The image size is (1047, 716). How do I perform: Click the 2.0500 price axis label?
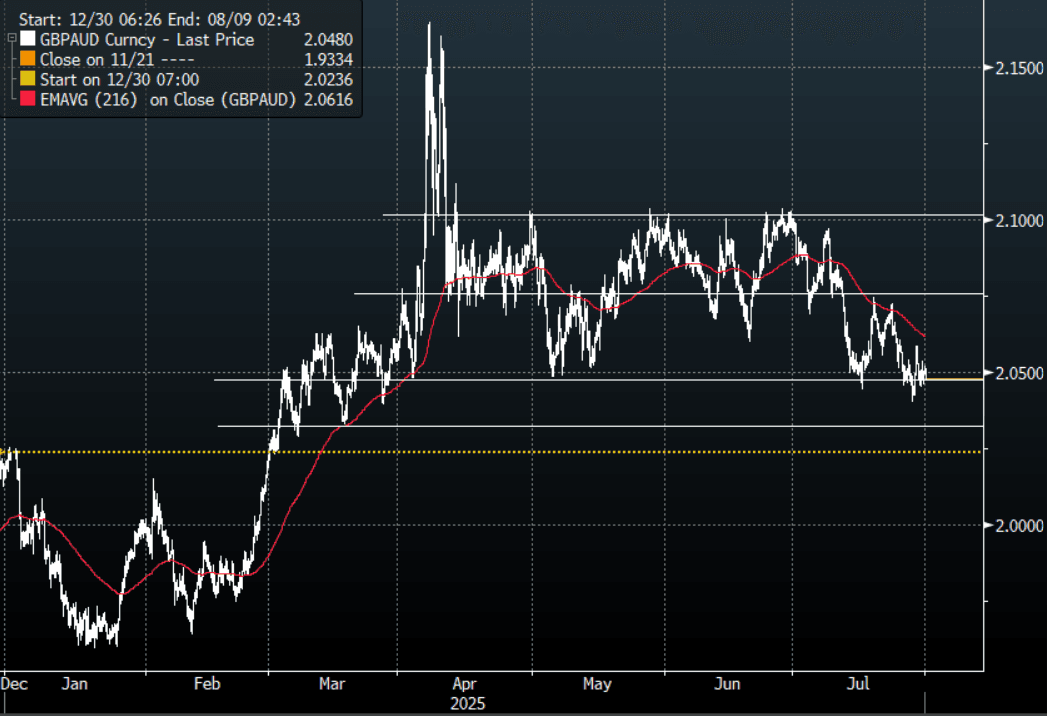click(x=1019, y=373)
